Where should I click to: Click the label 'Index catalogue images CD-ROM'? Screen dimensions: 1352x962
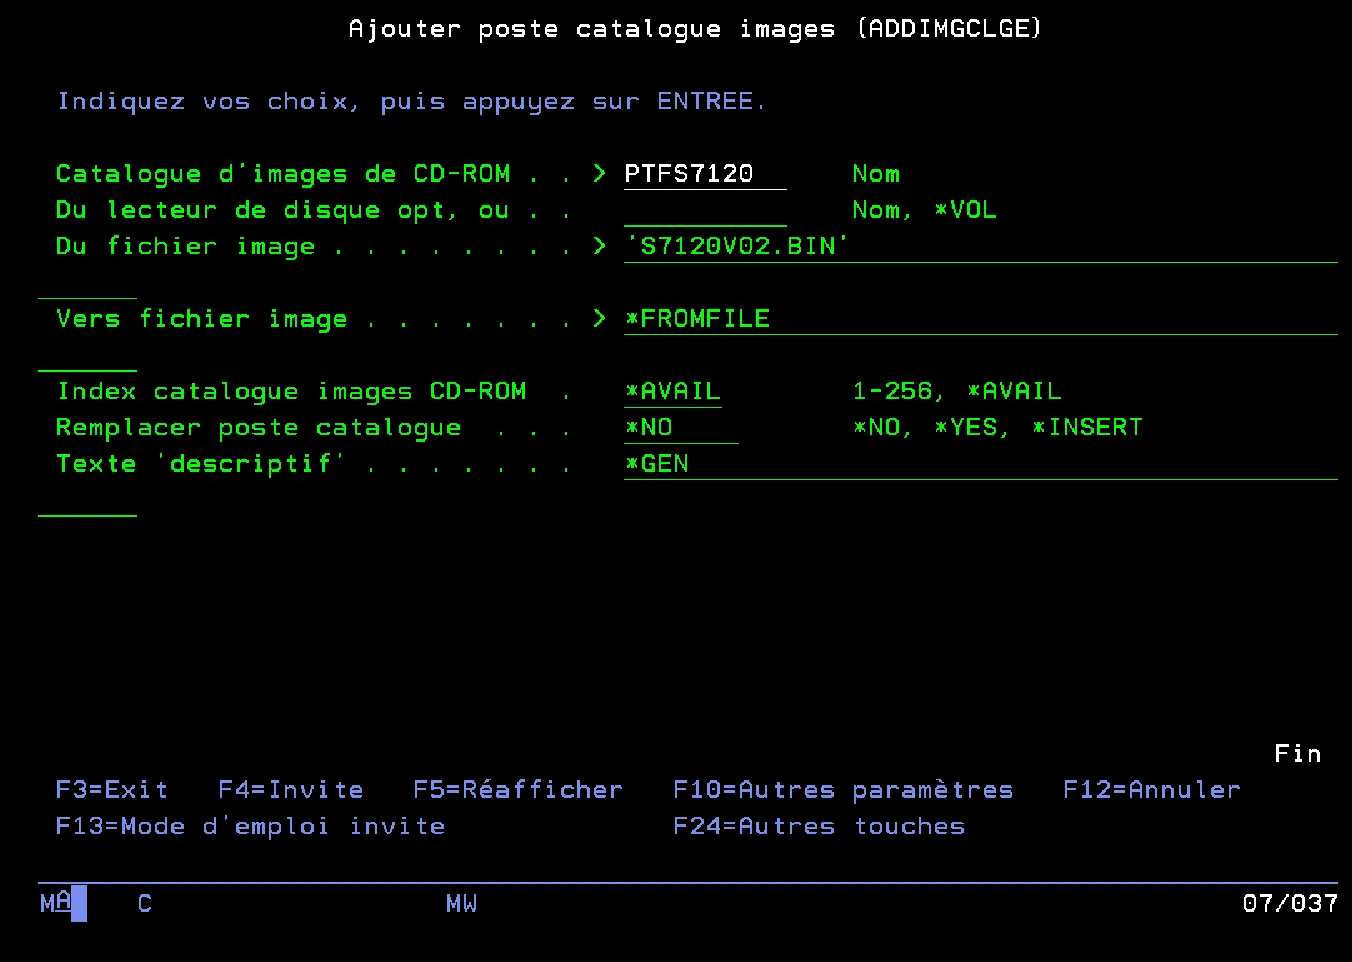[291, 391]
